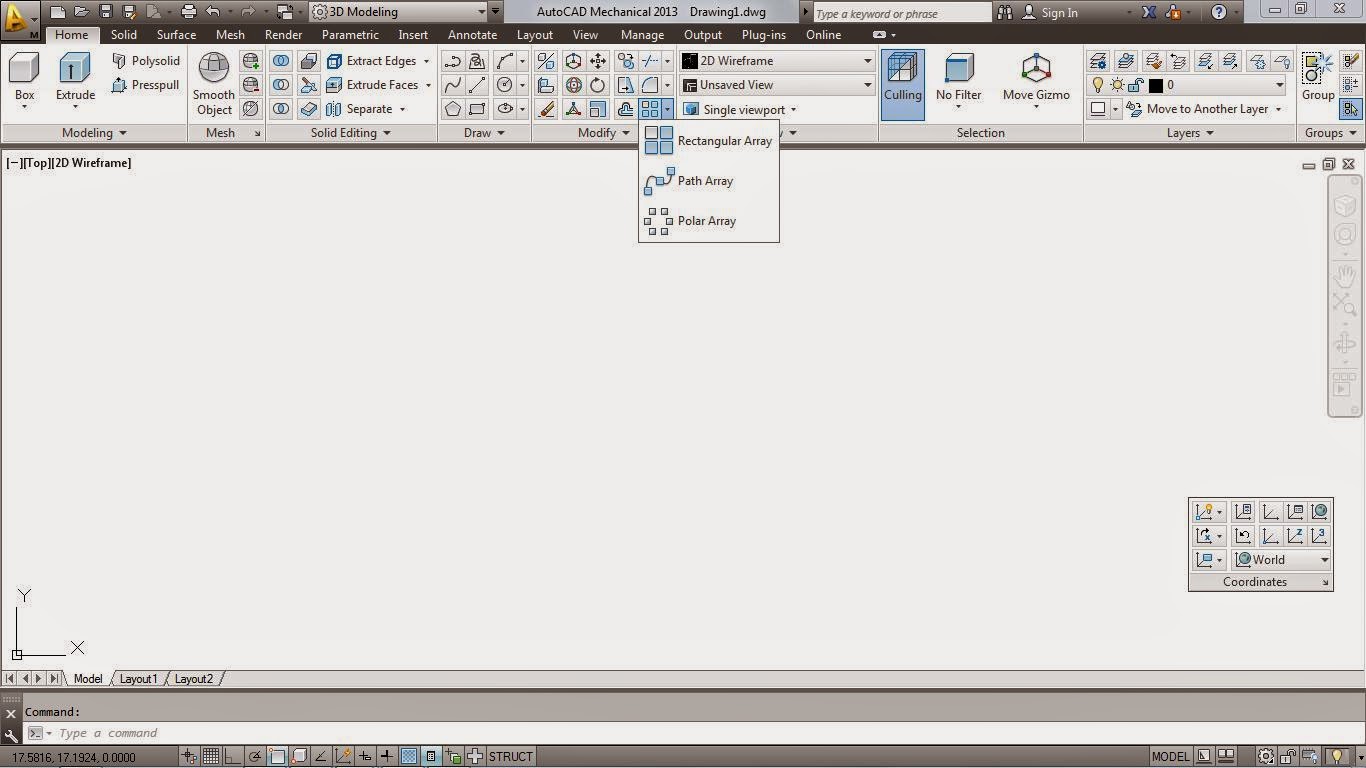This screenshot has width=1366, height=768.
Task: Expand the Solid Editing panel title
Action: tap(350, 133)
